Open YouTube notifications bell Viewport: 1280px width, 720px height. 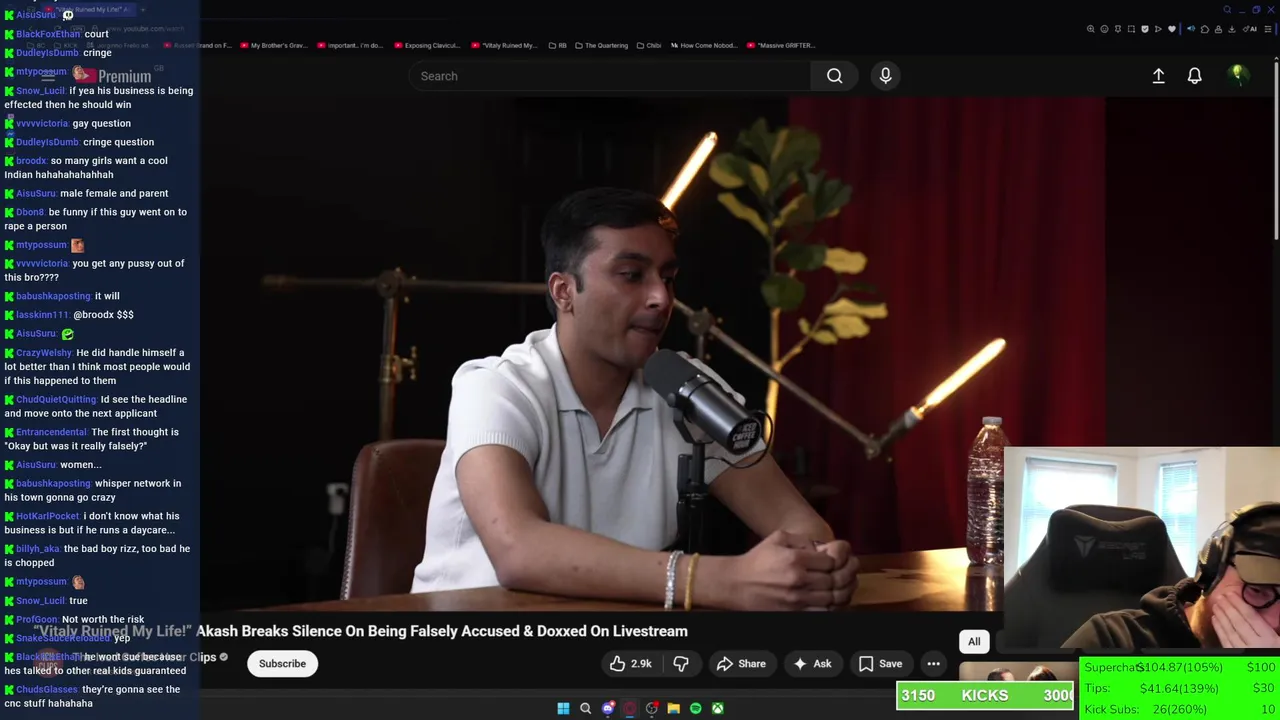1194,76
